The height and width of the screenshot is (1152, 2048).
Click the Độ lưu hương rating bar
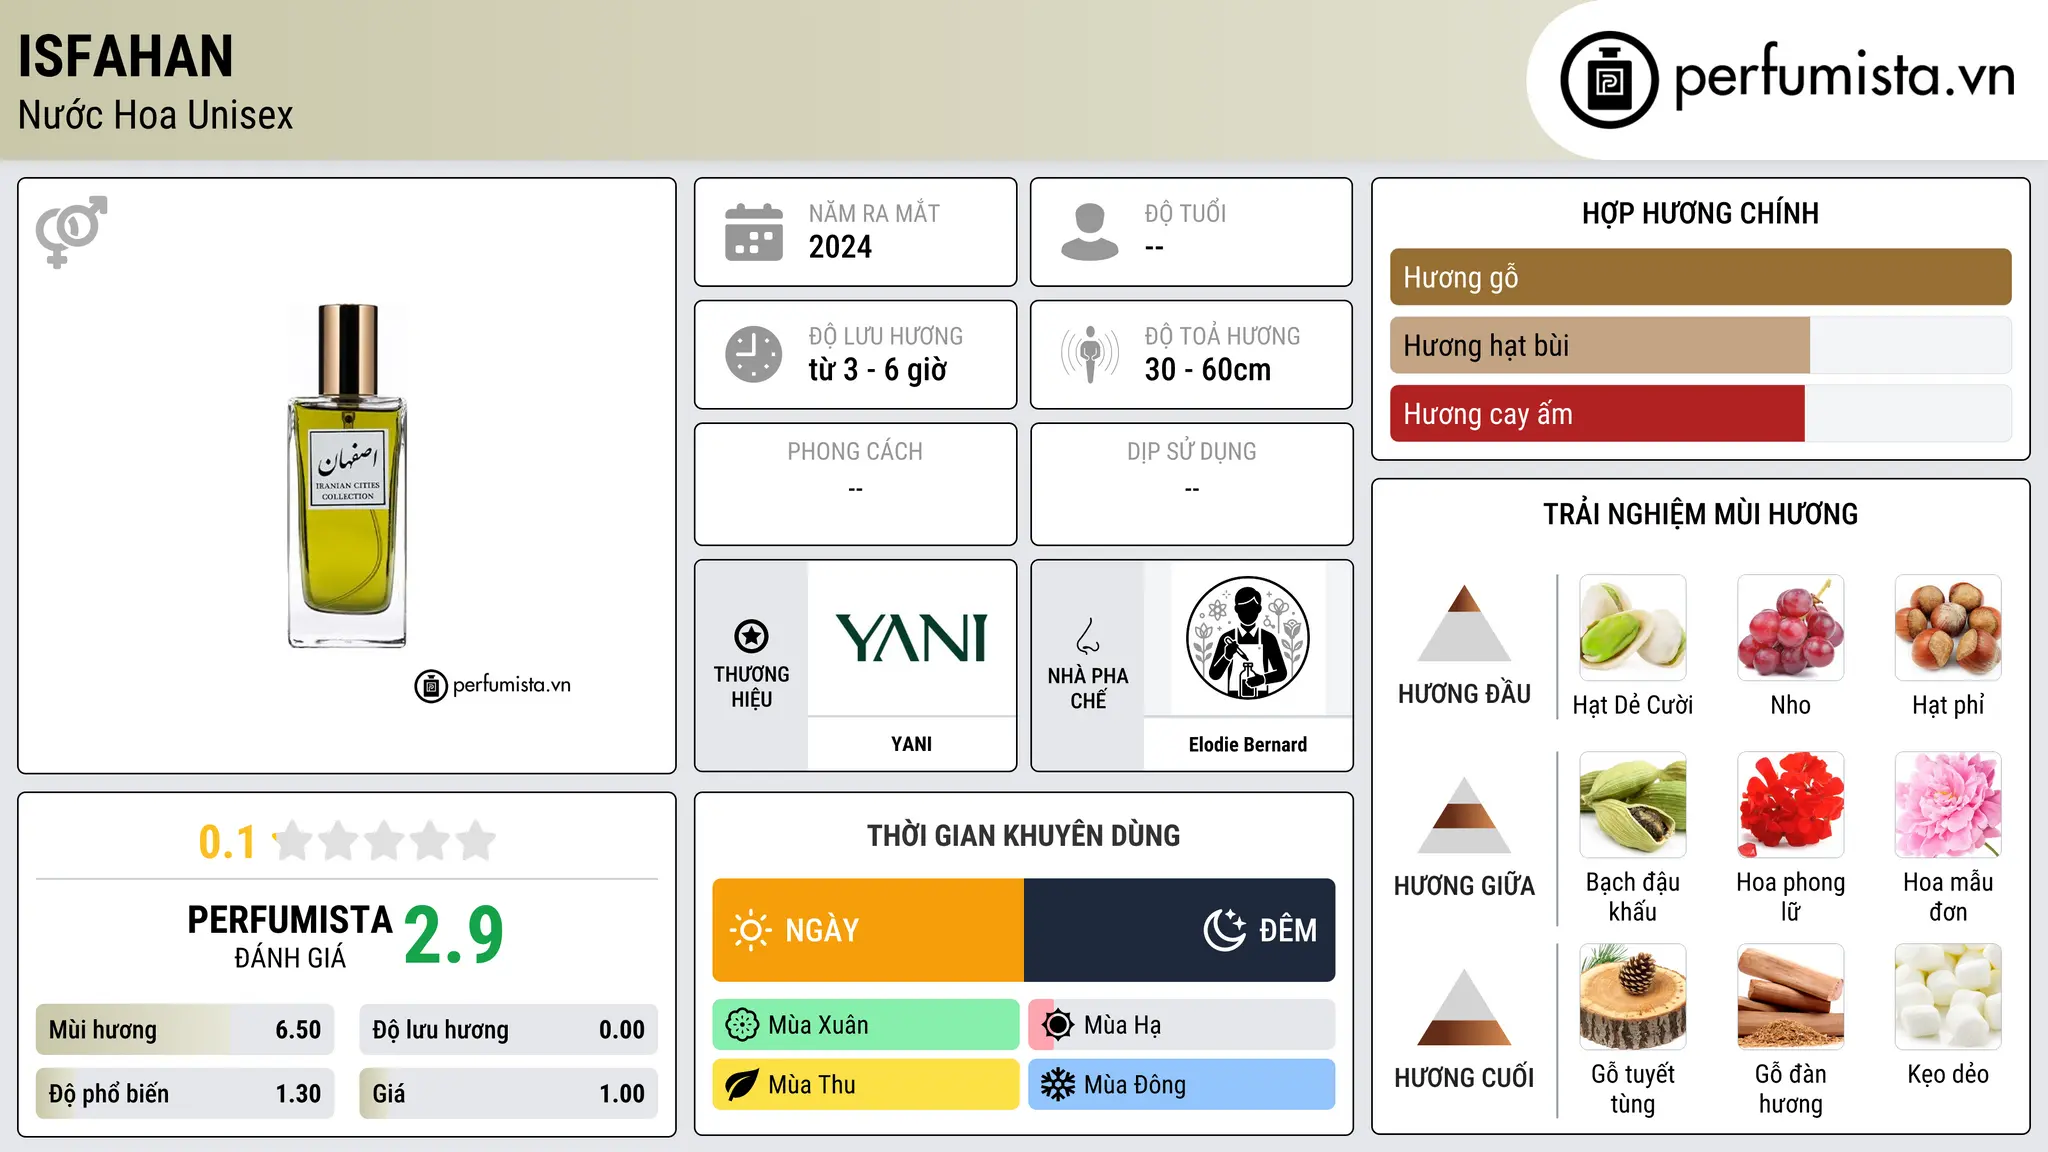click(x=509, y=1030)
